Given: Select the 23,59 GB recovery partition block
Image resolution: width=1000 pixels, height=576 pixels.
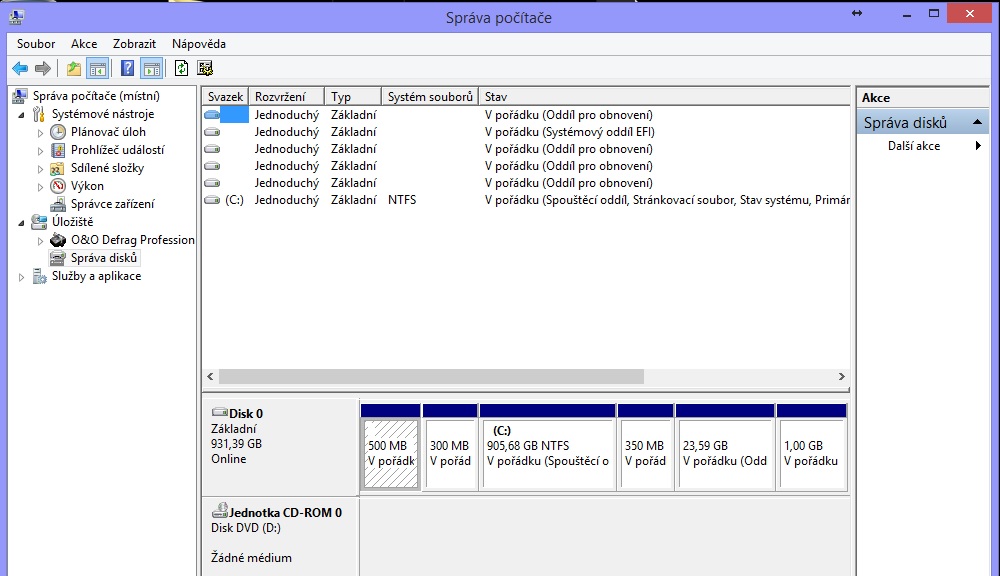Looking at the screenshot, I should [x=724, y=453].
